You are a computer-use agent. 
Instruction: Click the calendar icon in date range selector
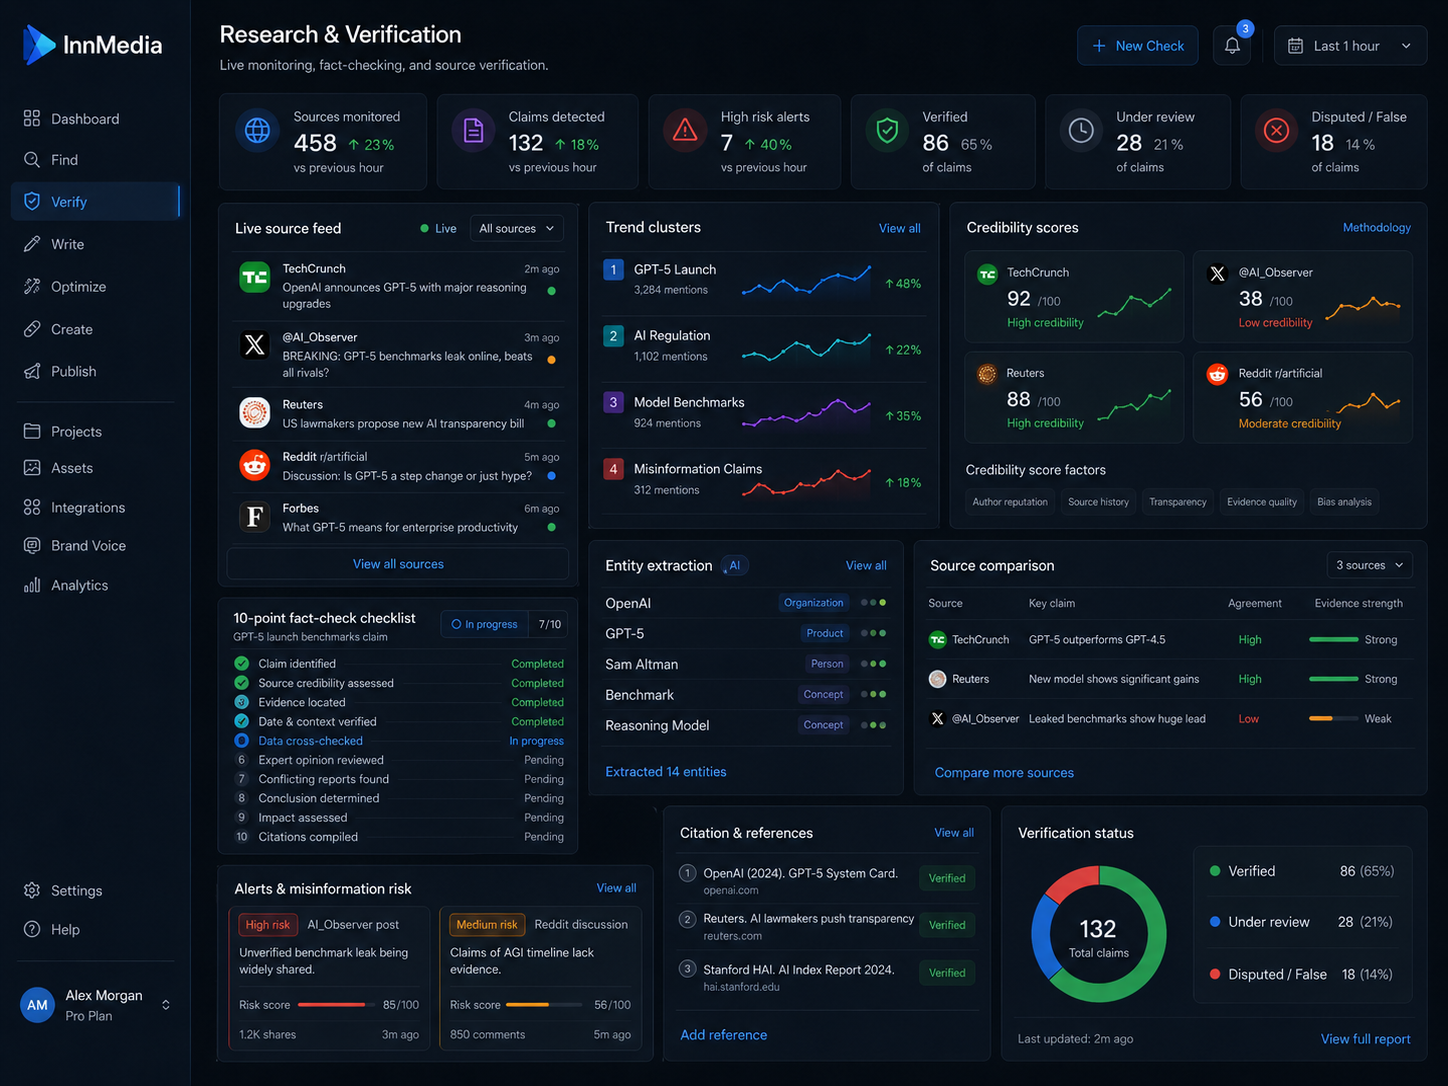1295,46
